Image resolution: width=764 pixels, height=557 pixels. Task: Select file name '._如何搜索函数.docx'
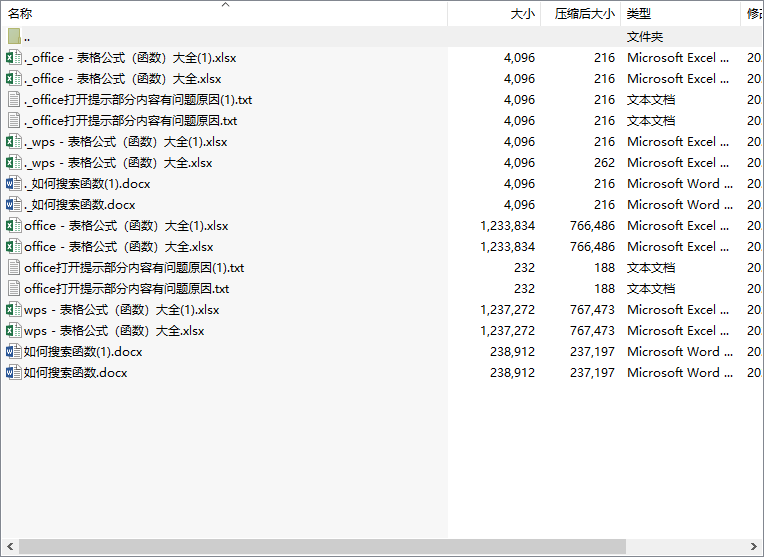coord(80,204)
